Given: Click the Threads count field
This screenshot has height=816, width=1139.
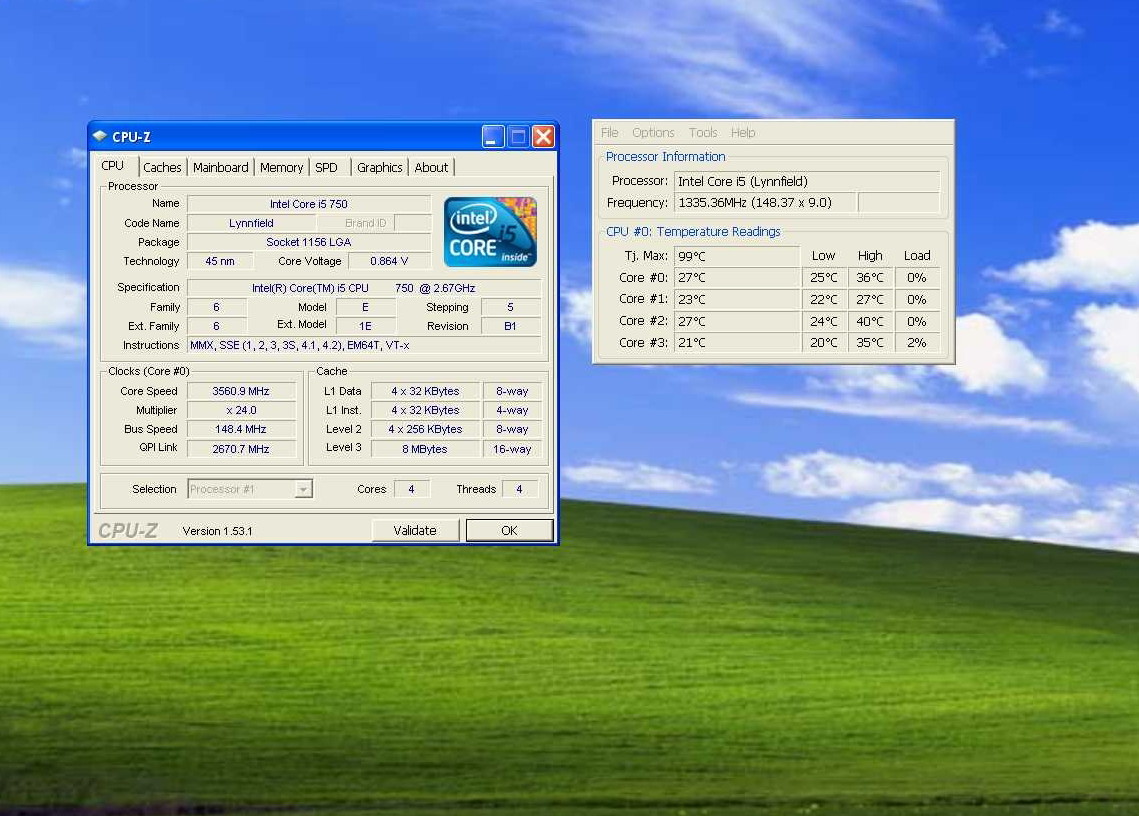Looking at the screenshot, I should pos(519,489).
